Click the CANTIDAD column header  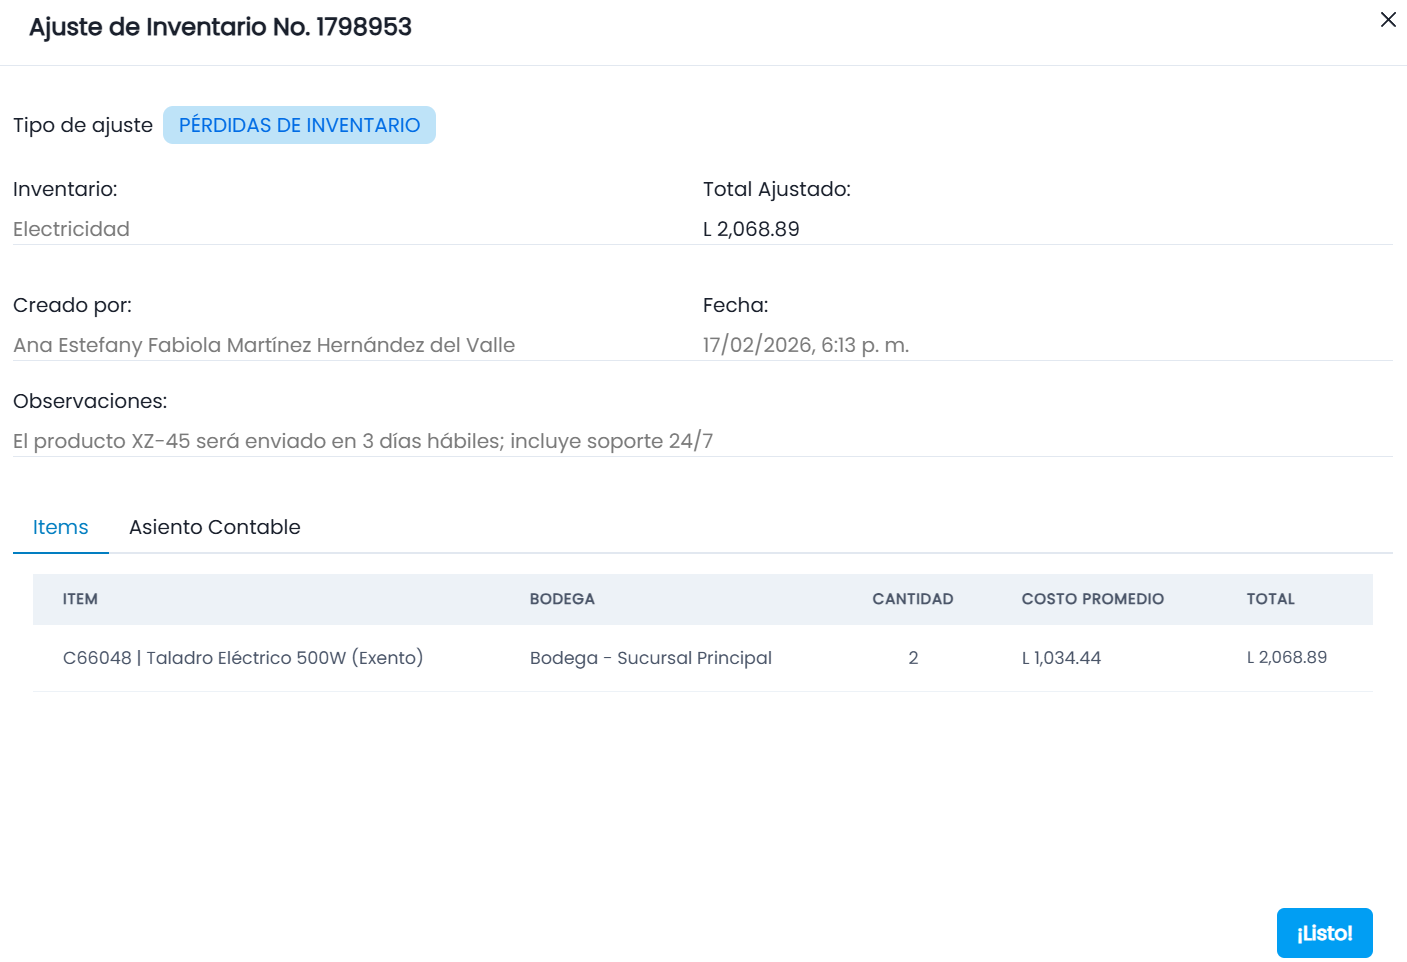coord(913,599)
